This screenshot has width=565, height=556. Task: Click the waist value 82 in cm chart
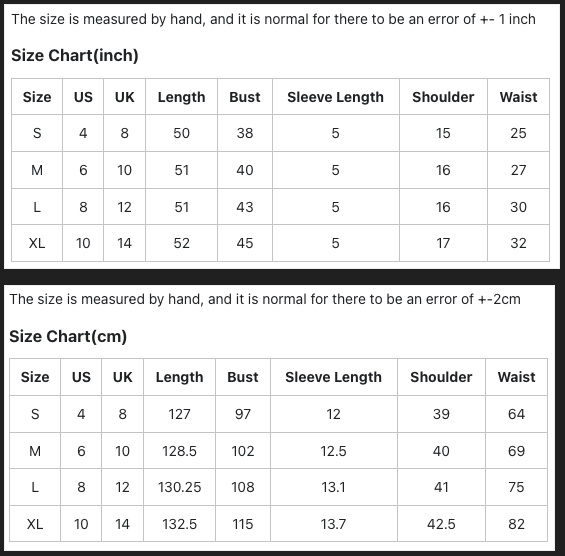tap(516, 524)
